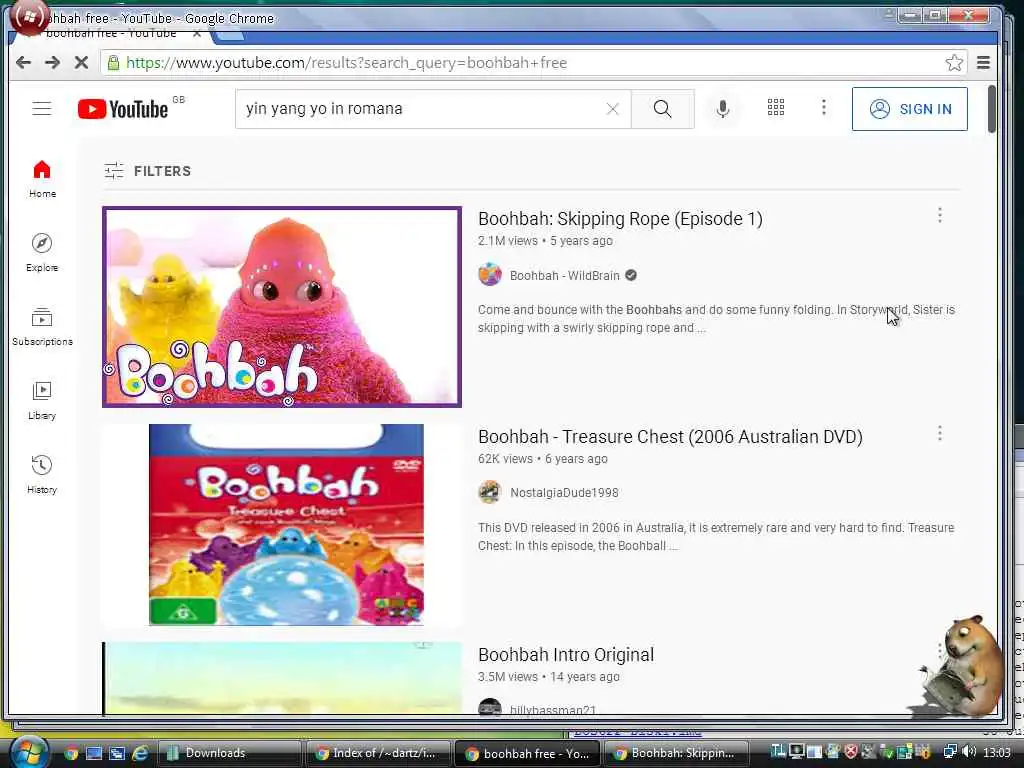Open the Boohbah - WildBrain channel name
Viewport: 1024px width, 768px height.
pyautogui.click(x=564, y=276)
